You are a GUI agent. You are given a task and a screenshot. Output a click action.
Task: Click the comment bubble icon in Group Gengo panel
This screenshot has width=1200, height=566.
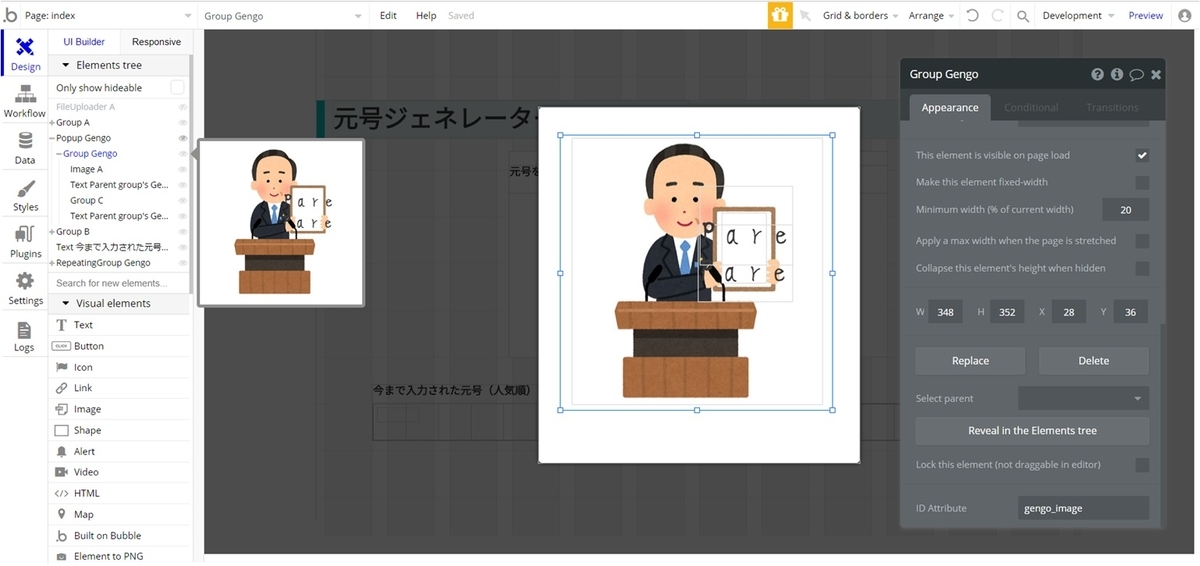(1137, 74)
